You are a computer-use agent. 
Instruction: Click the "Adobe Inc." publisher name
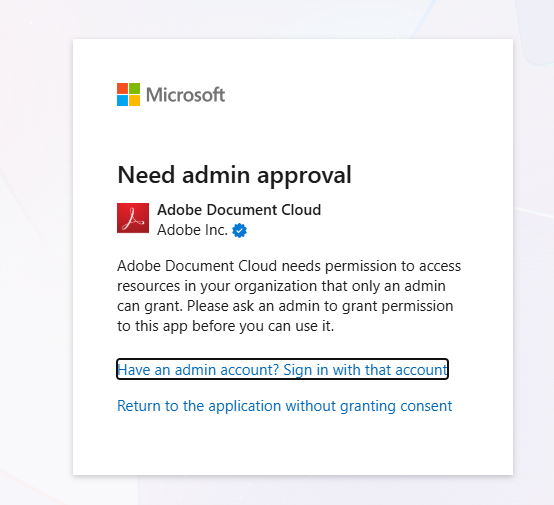pyautogui.click(x=193, y=230)
